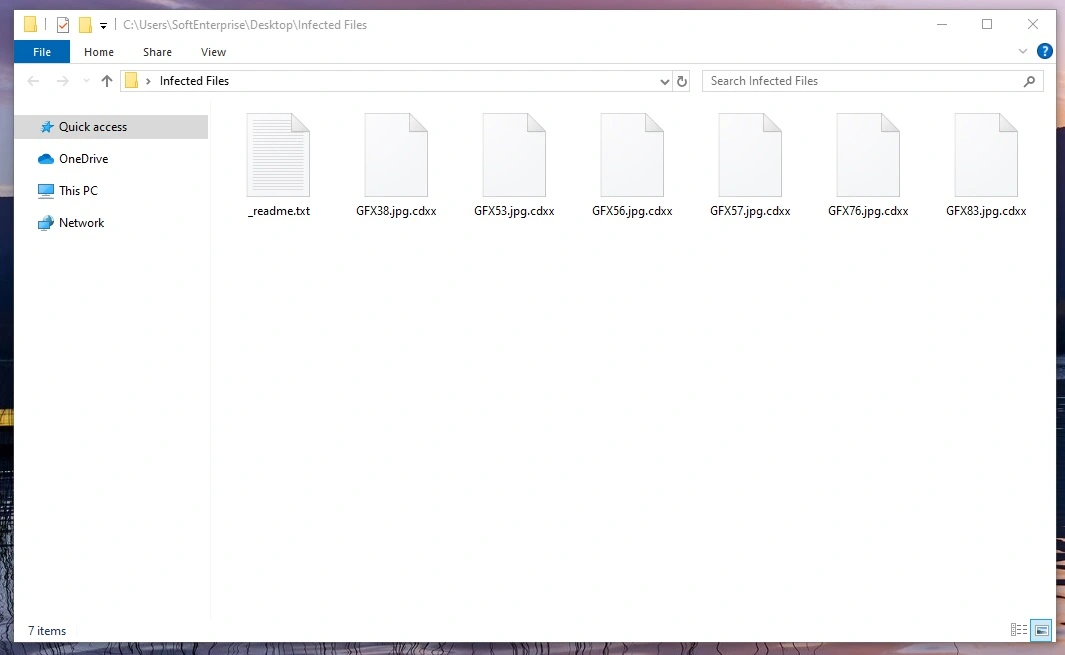1065x655 pixels.
Task: Click the _readme.txt file name label
Action: pyautogui.click(x=279, y=211)
